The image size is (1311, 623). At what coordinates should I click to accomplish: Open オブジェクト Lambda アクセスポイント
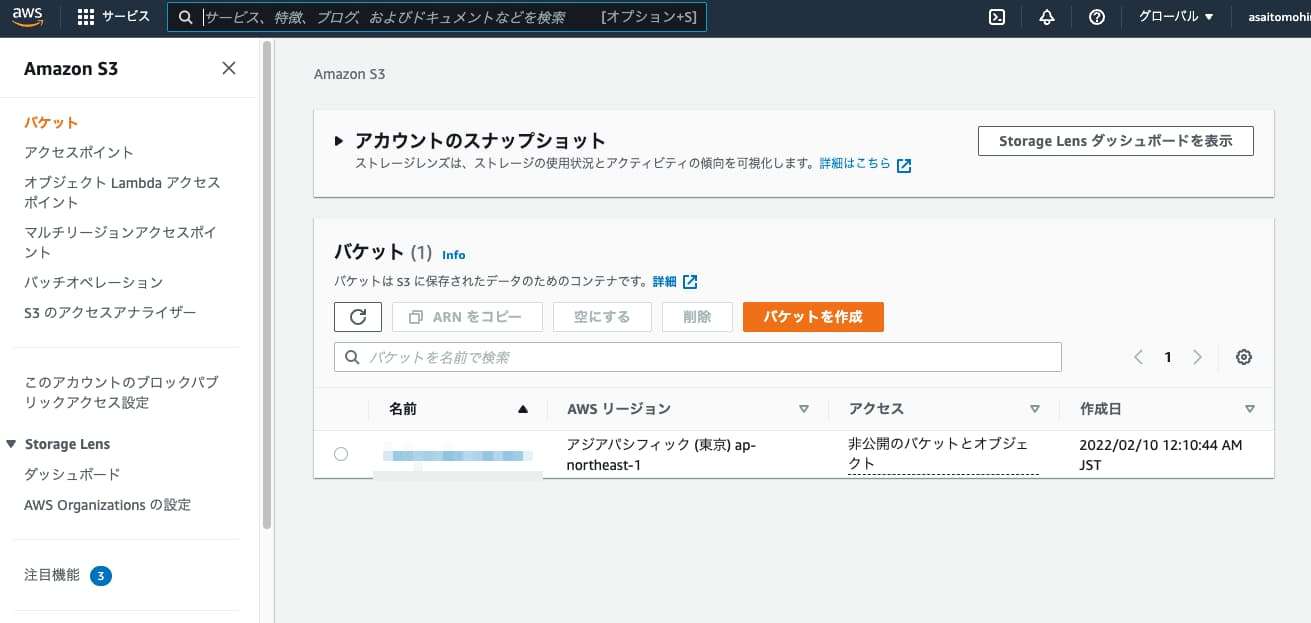(x=122, y=192)
